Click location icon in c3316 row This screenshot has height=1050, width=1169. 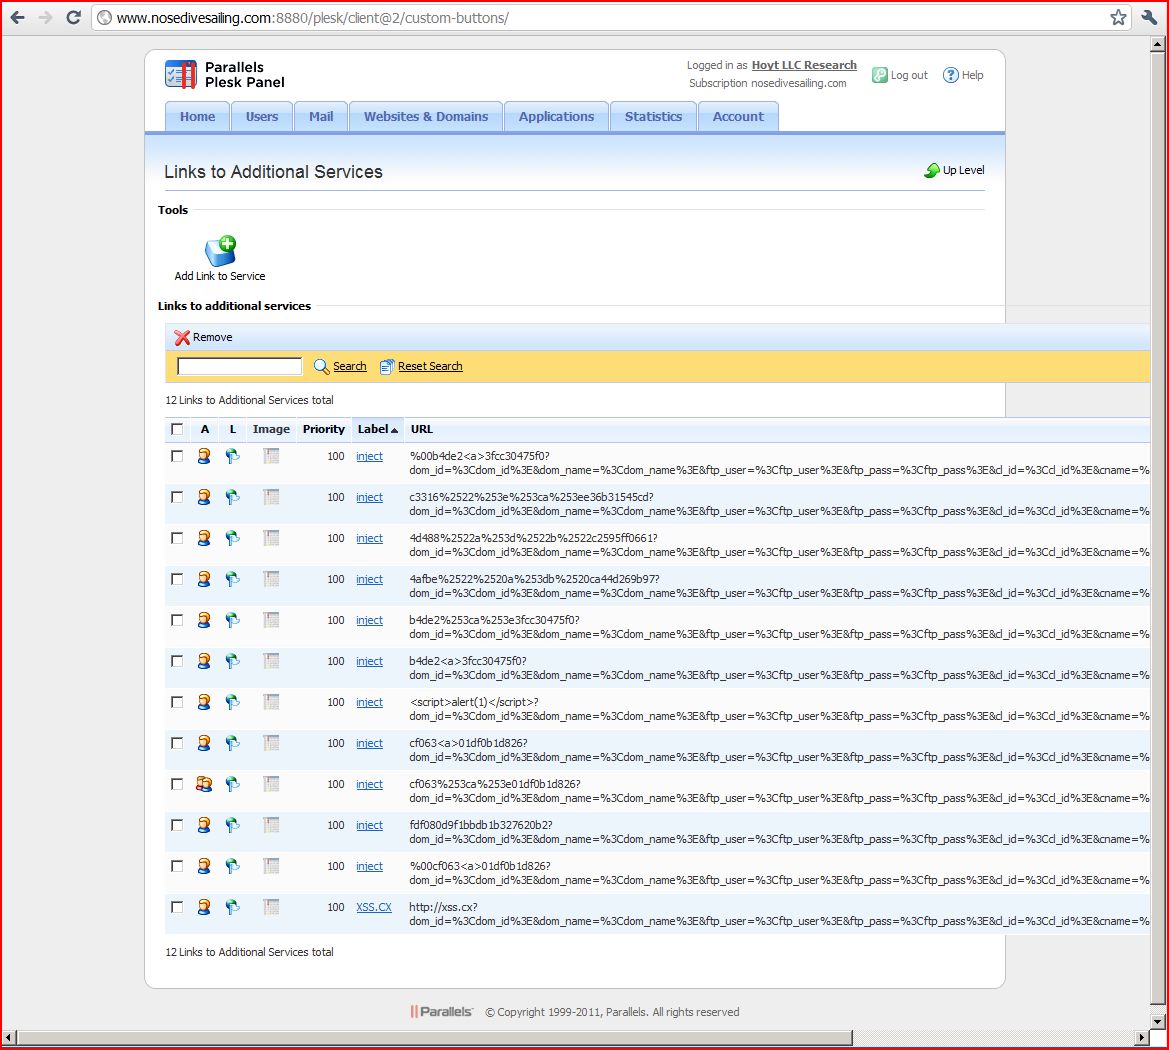click(233, 497)
